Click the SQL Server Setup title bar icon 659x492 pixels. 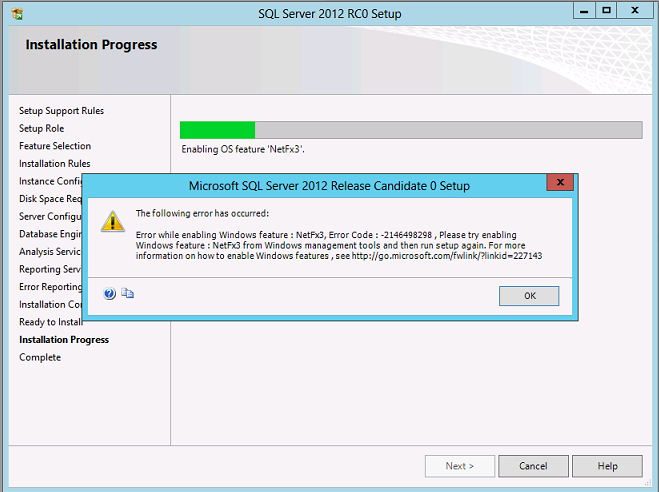coord(17,14)
